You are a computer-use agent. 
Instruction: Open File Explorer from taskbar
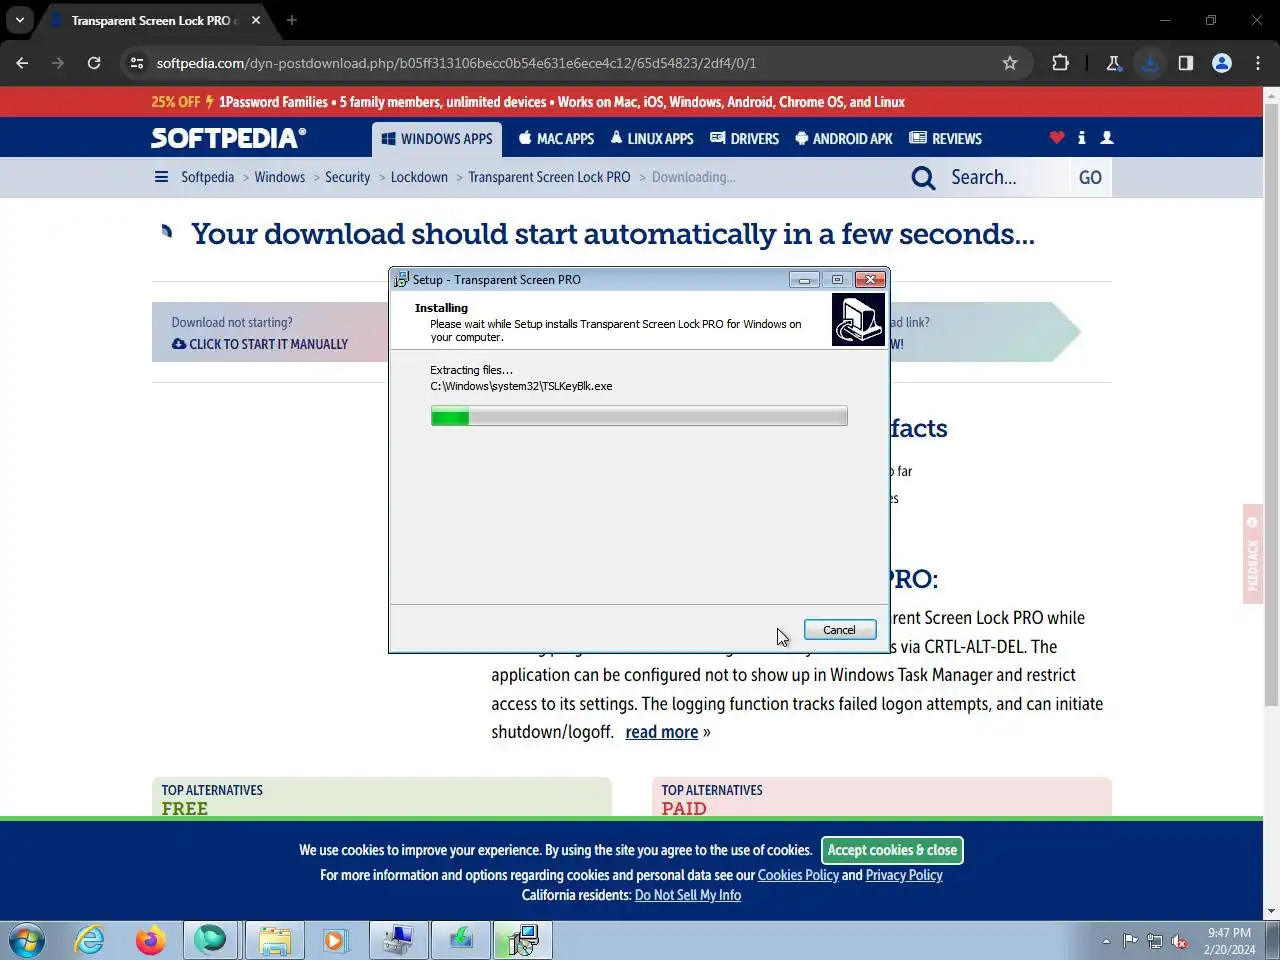[x=275, y=940]
